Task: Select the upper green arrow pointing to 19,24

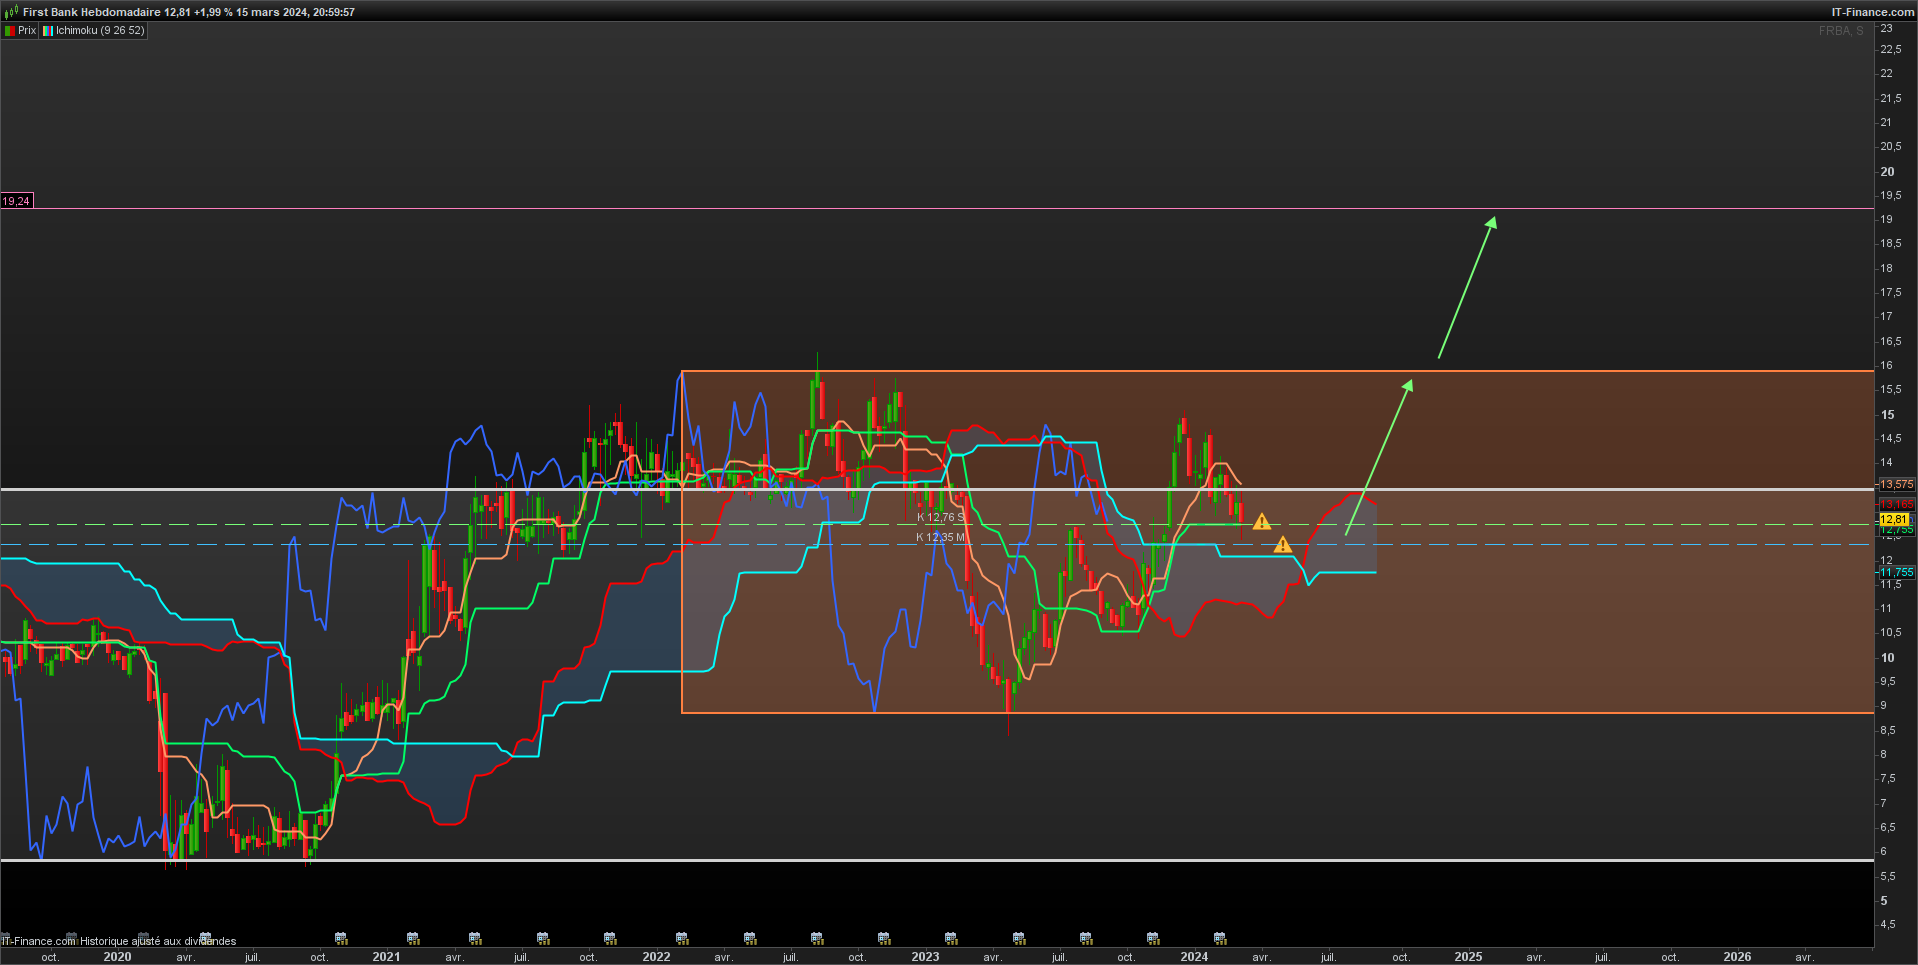Action: coord(1467,287)
